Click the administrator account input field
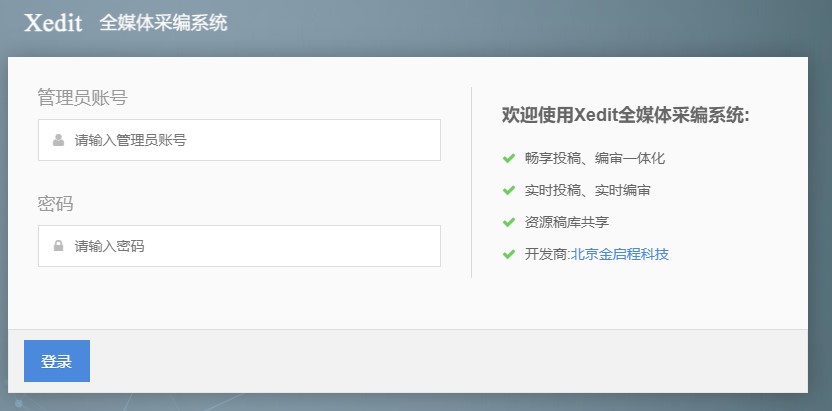 [239, 140]
